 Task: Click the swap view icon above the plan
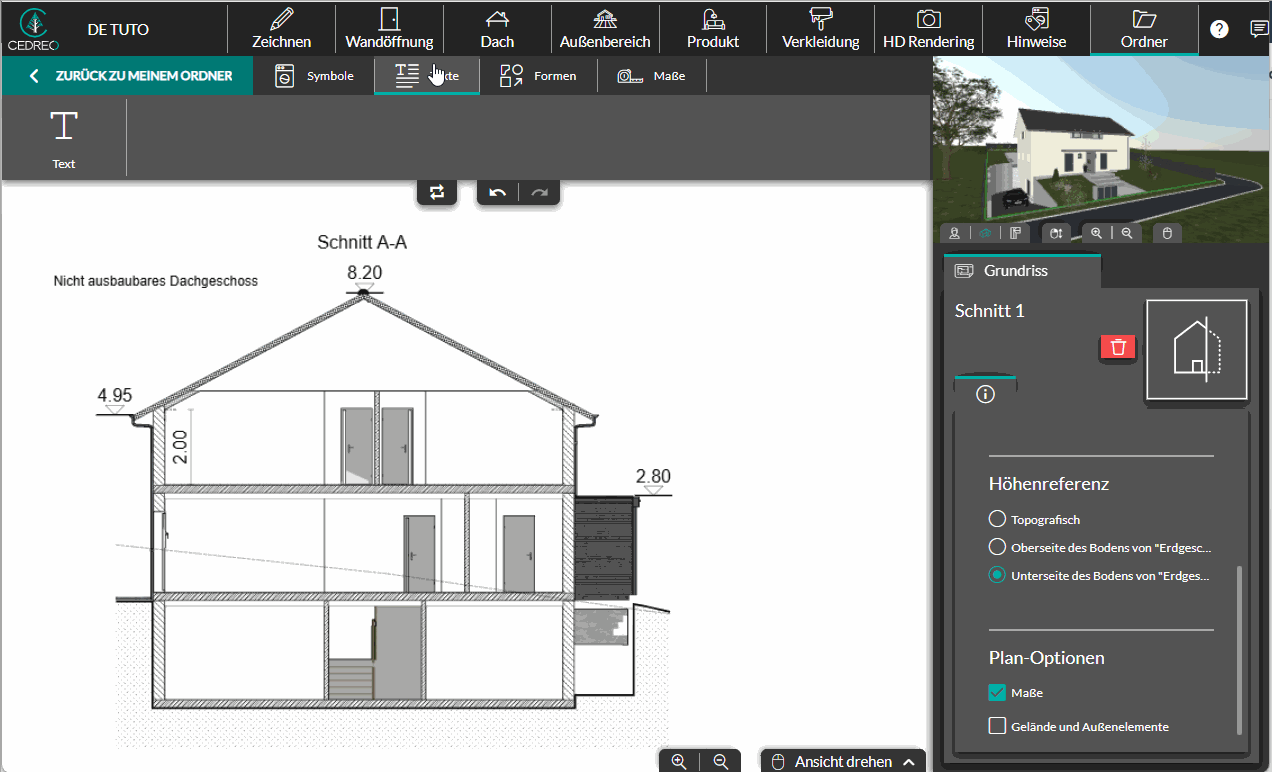(437, 192)
